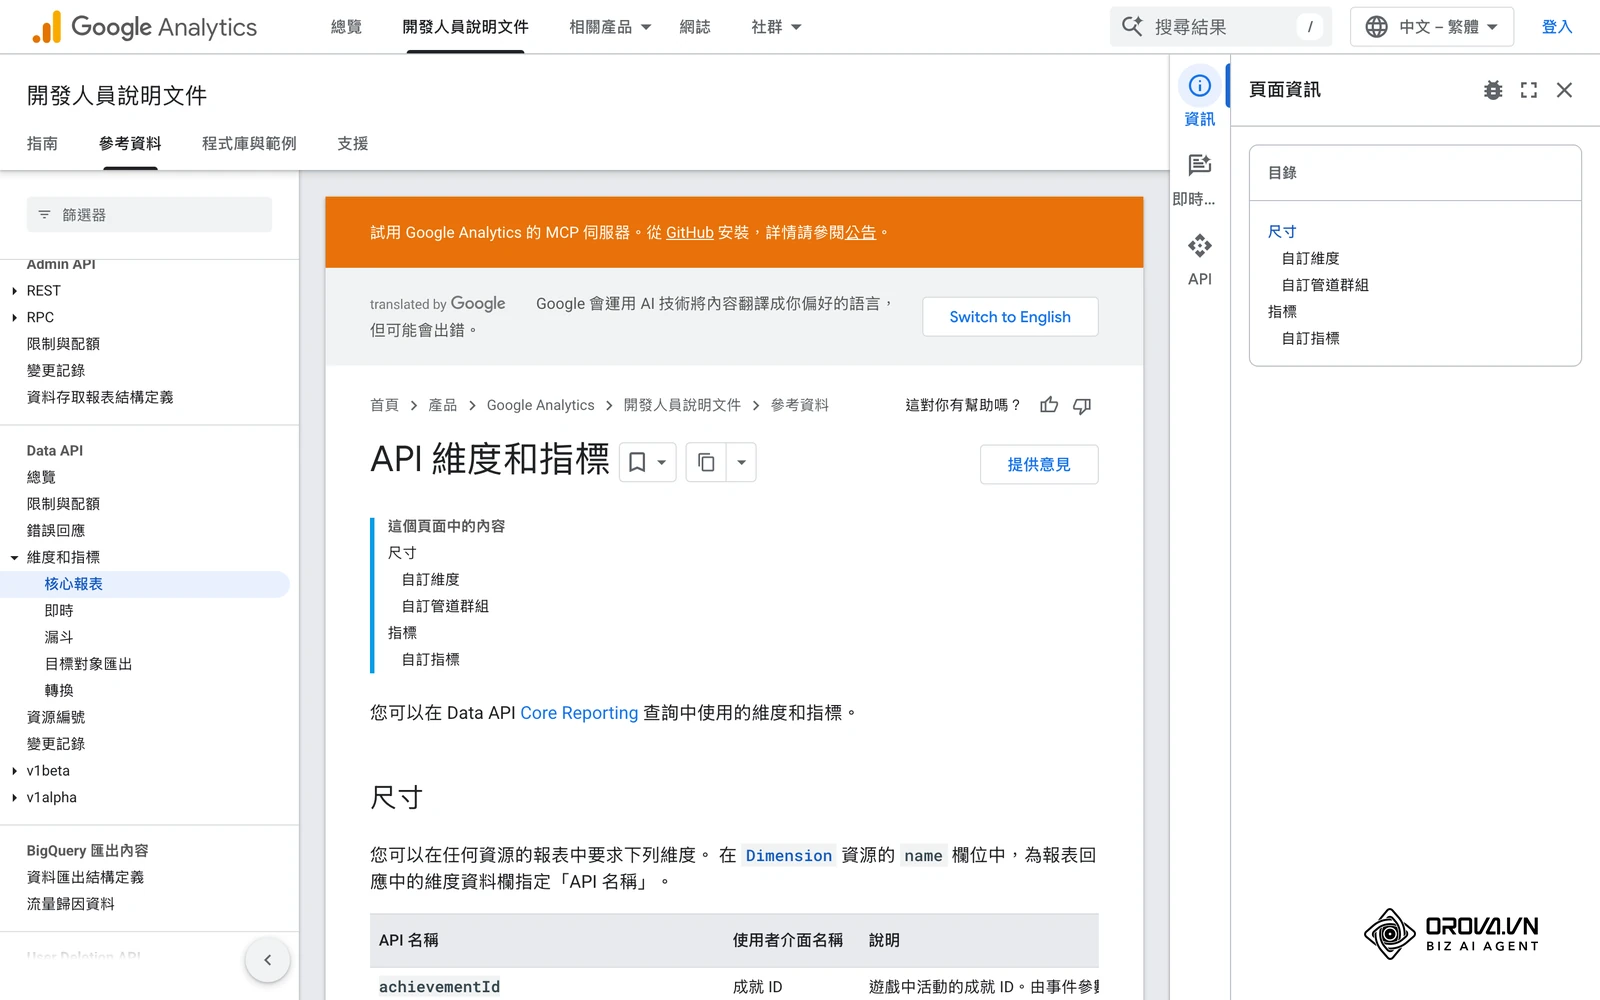Close the 頁面資訊 panel
Viewport: 1600px width, 1000px height.
click(x=1565, y=90)
